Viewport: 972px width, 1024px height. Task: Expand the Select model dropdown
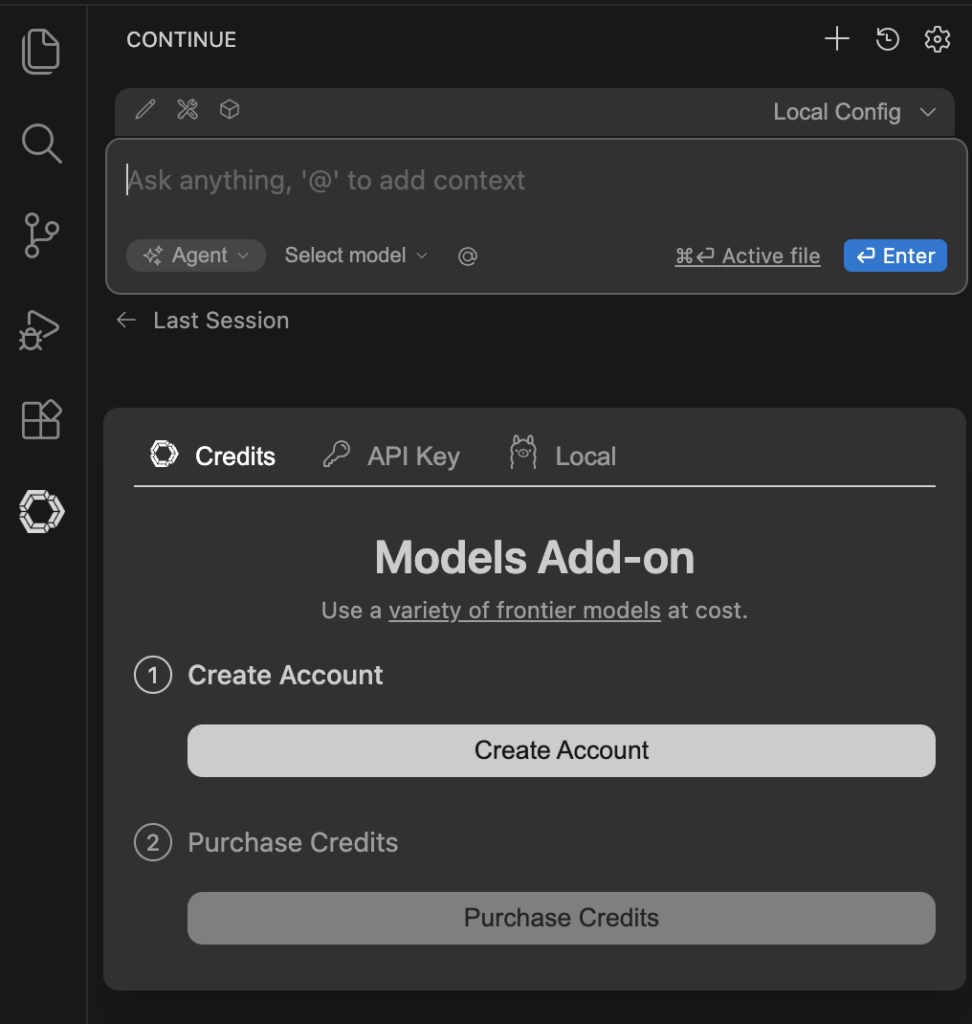(356, 256)
